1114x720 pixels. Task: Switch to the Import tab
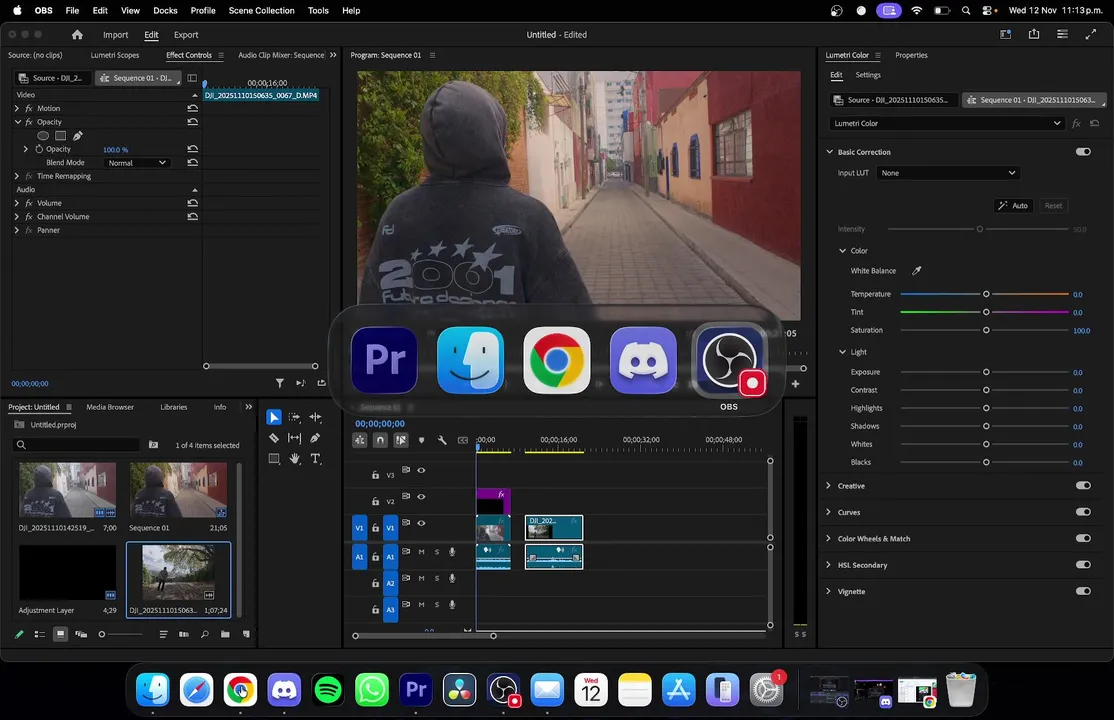[x=115, y=35]
